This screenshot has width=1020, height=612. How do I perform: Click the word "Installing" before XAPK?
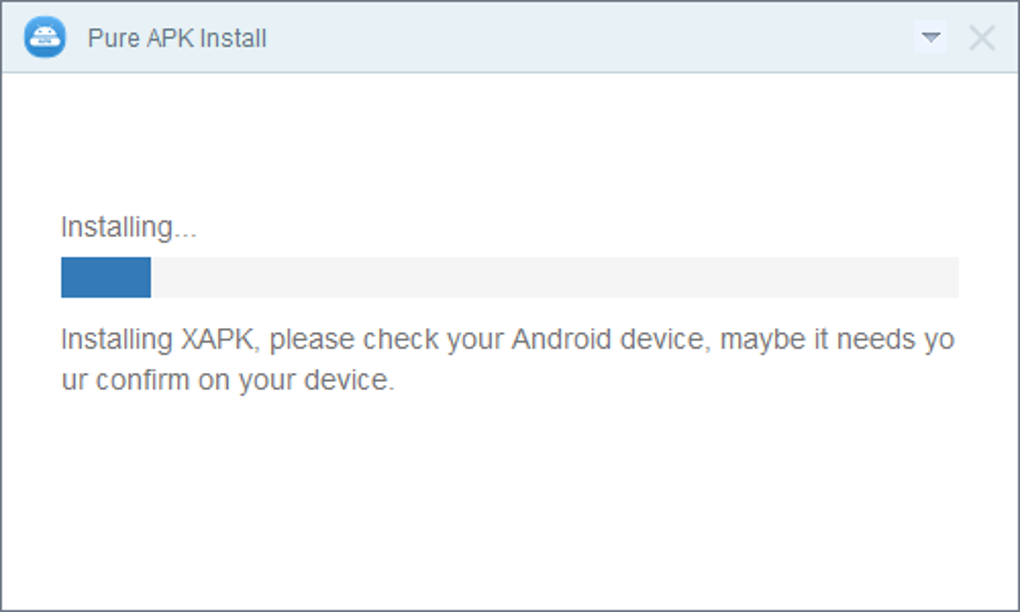(x=117, y=340)
